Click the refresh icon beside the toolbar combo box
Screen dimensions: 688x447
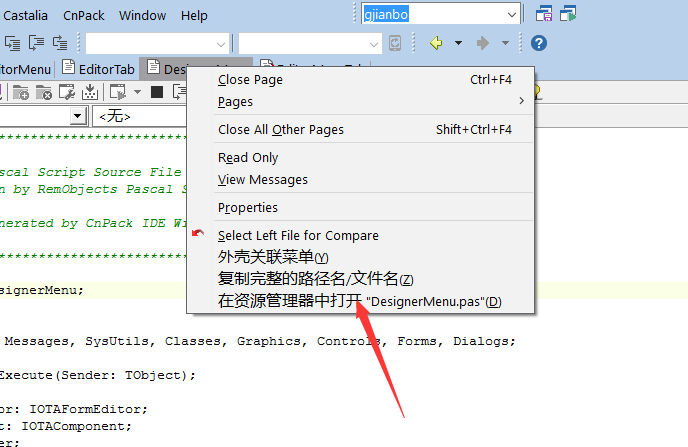point(396,43)
